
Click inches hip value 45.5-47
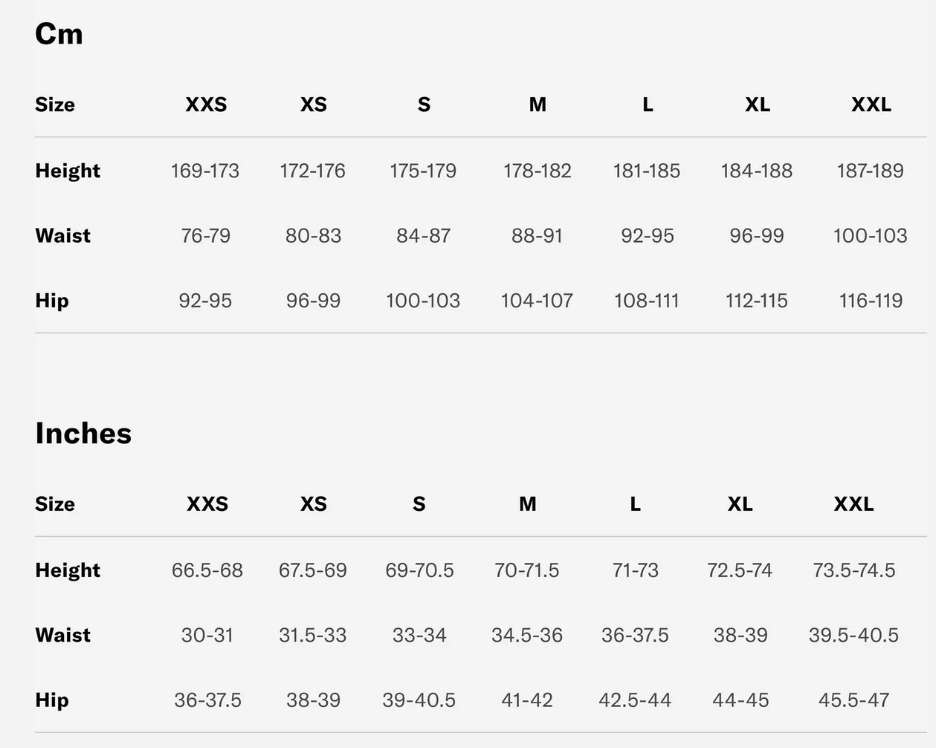853,700
